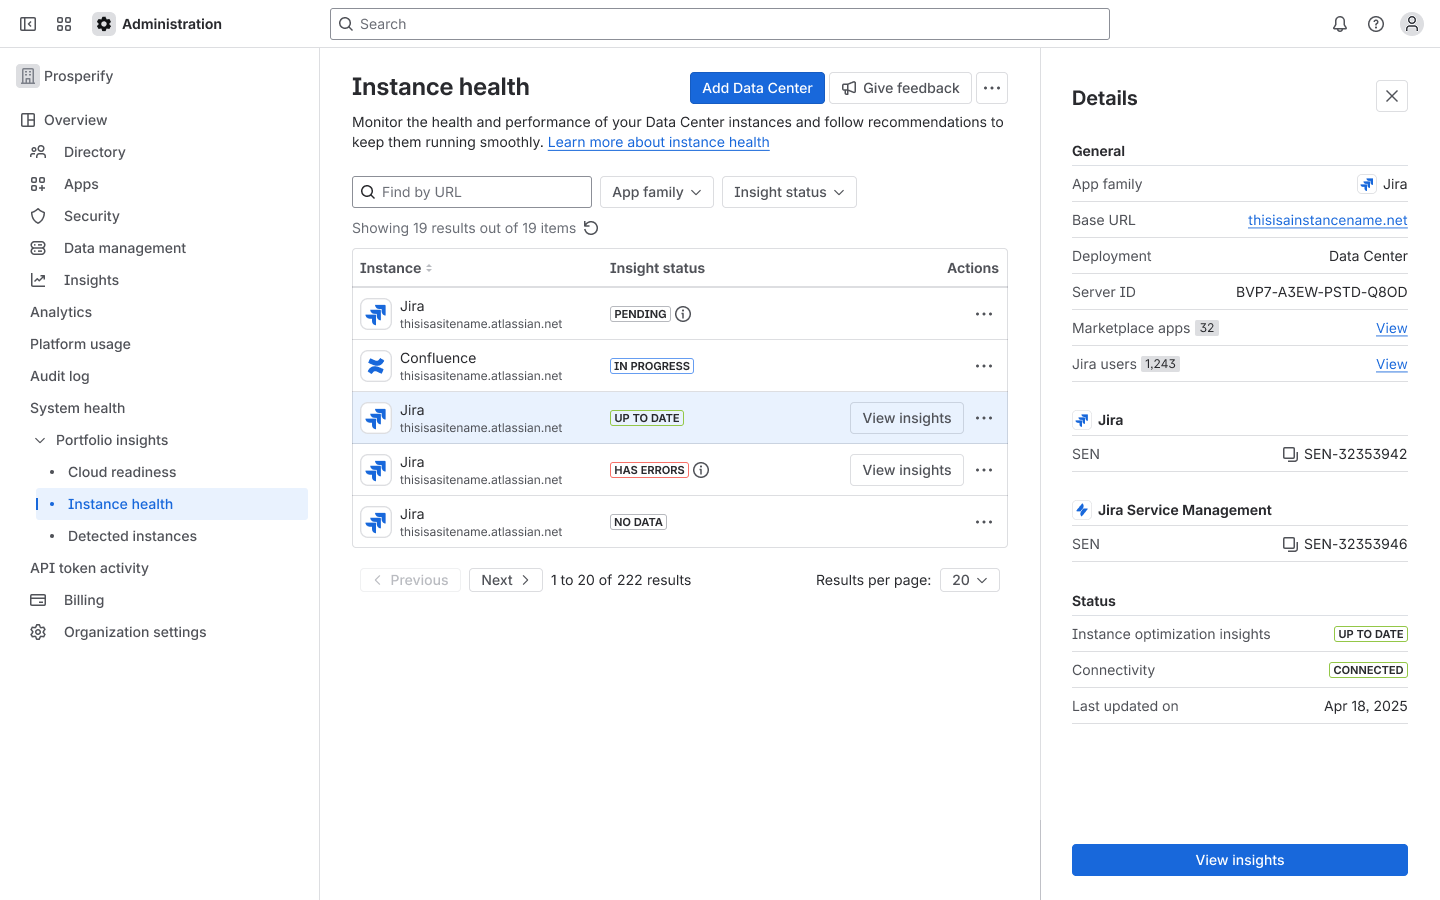Image resolution: width=1440 pixels, height=900 pixels.
Task: Click Add Data Center button
Action: (757, 88)
